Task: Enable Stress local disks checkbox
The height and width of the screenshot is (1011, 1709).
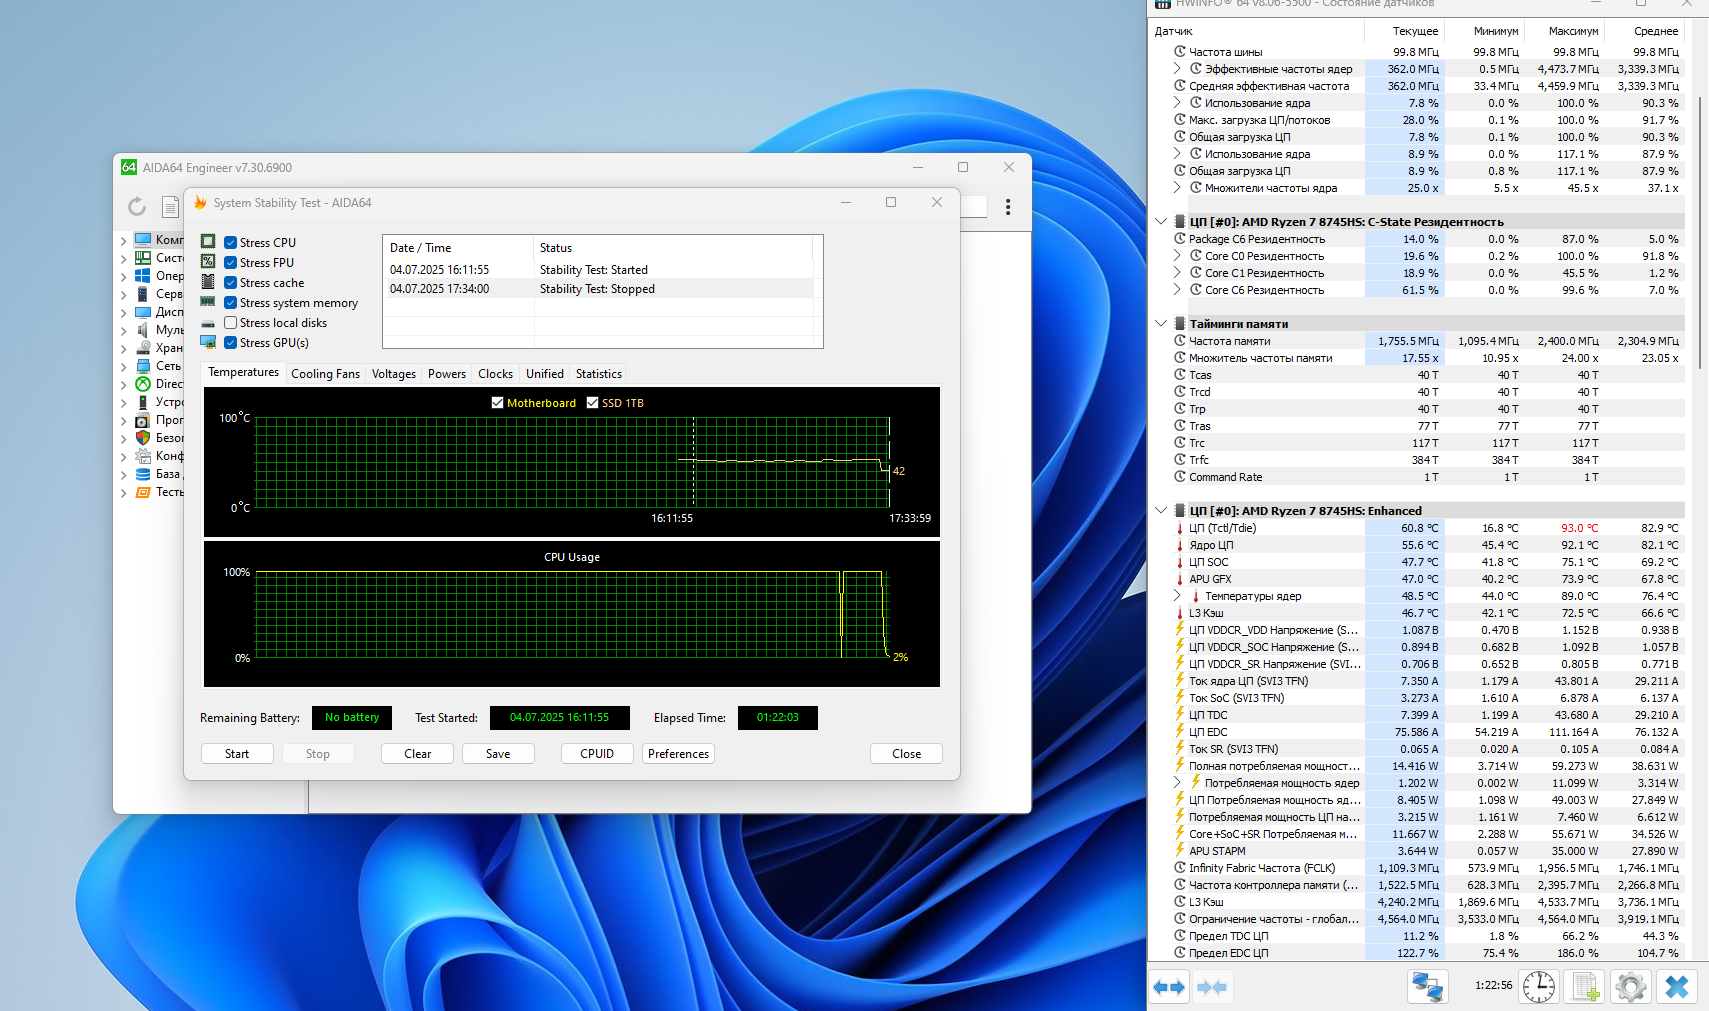Action: 231,323
